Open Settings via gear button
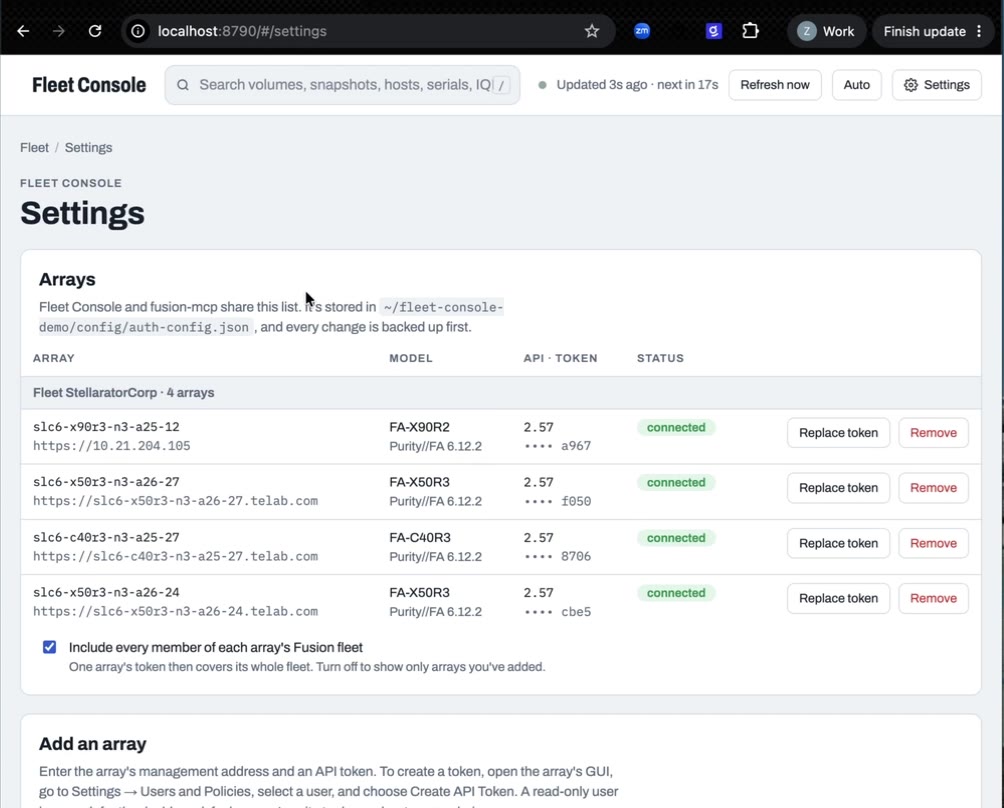The width and height of the screenshot is (1004, 808). point(936,85)
